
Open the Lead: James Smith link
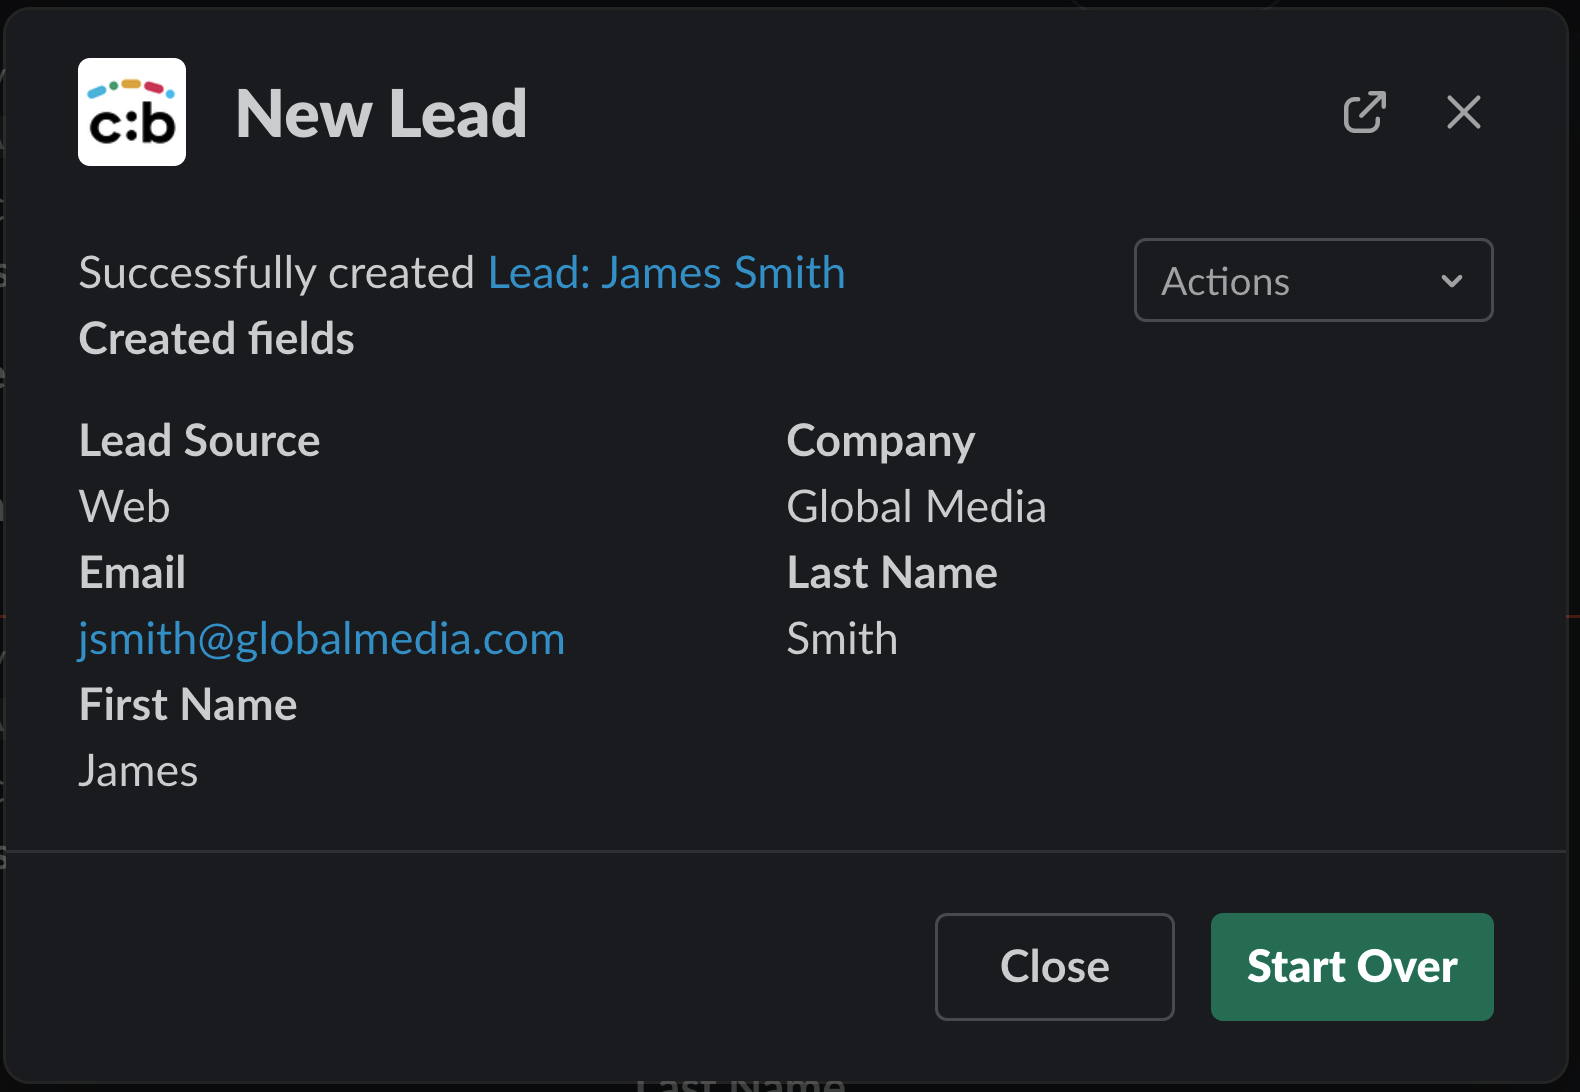click(x=666, y=273)
